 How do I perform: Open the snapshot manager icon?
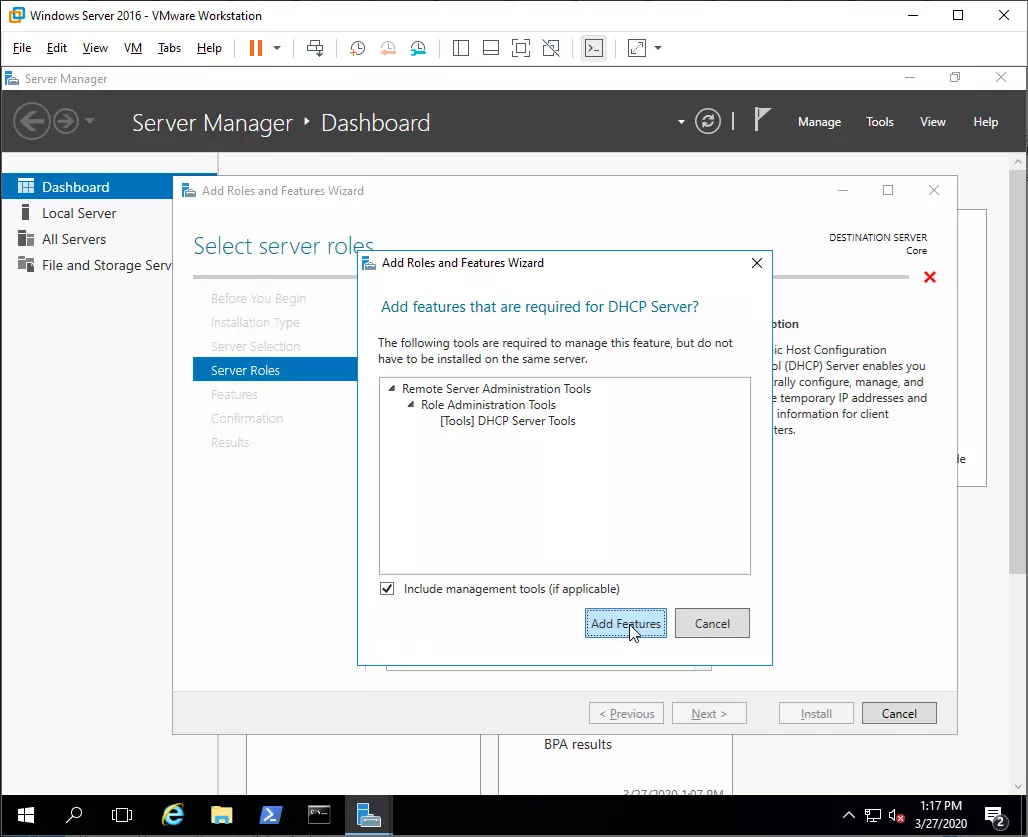pos(418,48)
